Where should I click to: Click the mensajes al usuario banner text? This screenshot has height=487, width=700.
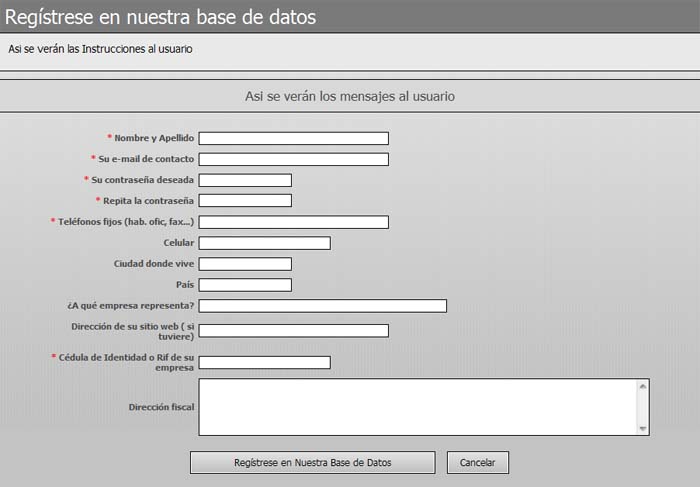point(350,97)
